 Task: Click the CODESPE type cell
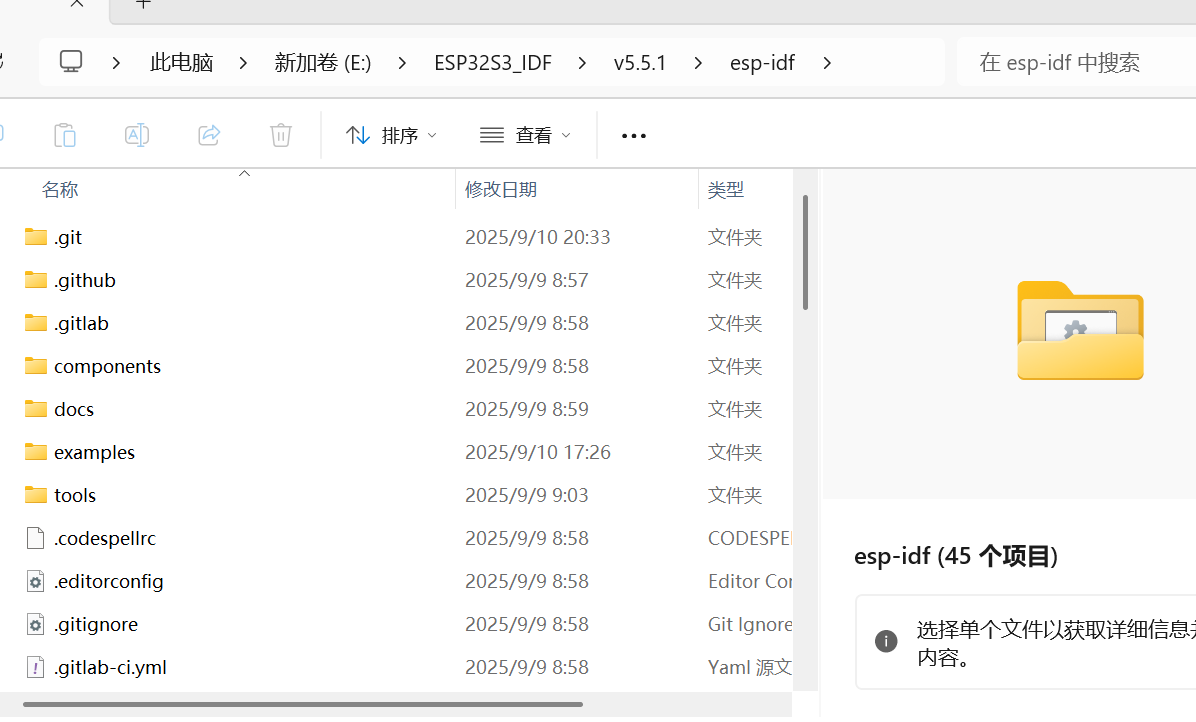click(750, 538)
